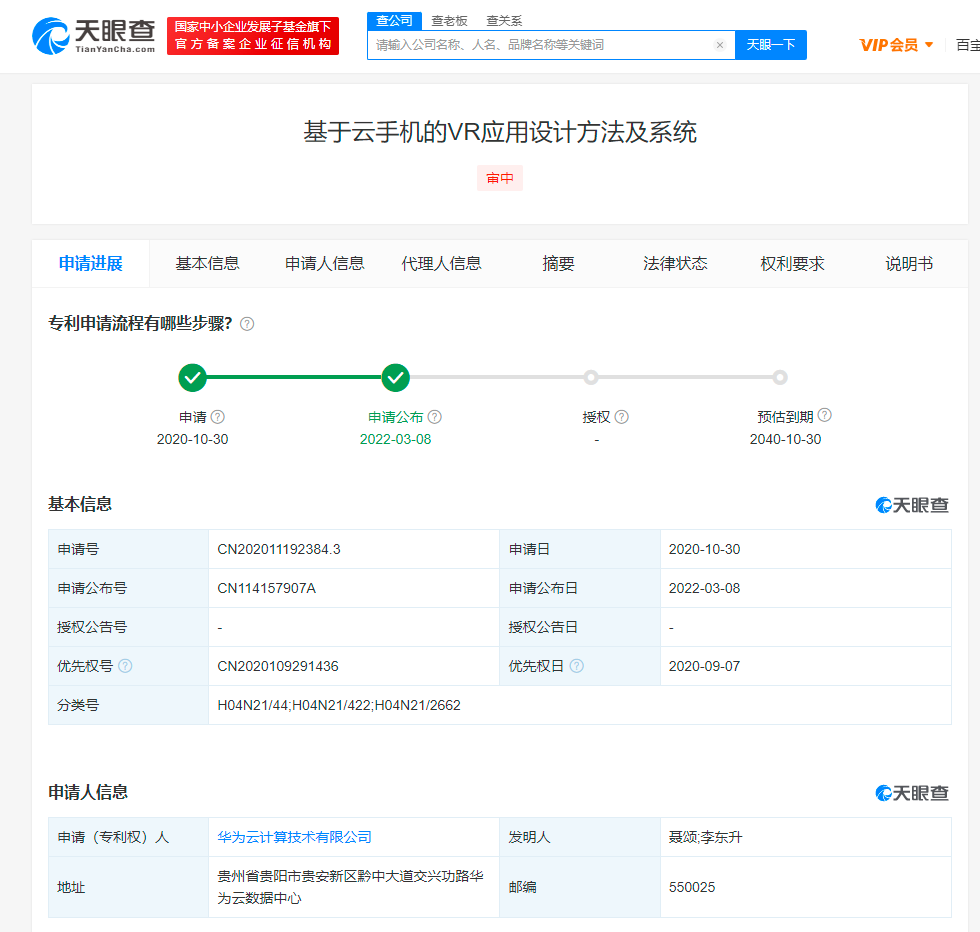Click the question icon beside 优先权日
The image size is (980, 932).
578,666
